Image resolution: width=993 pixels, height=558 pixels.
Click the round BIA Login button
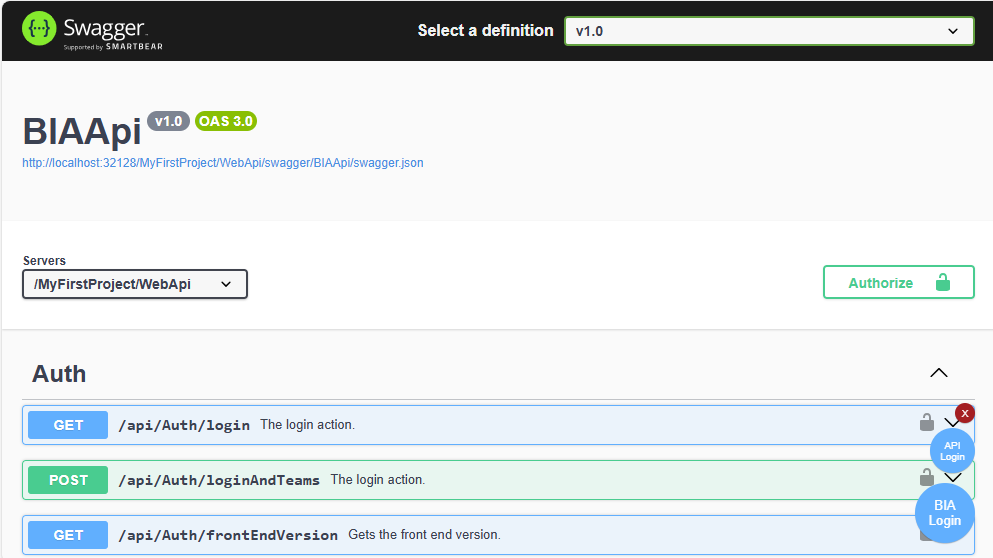(x=944, y=513)
